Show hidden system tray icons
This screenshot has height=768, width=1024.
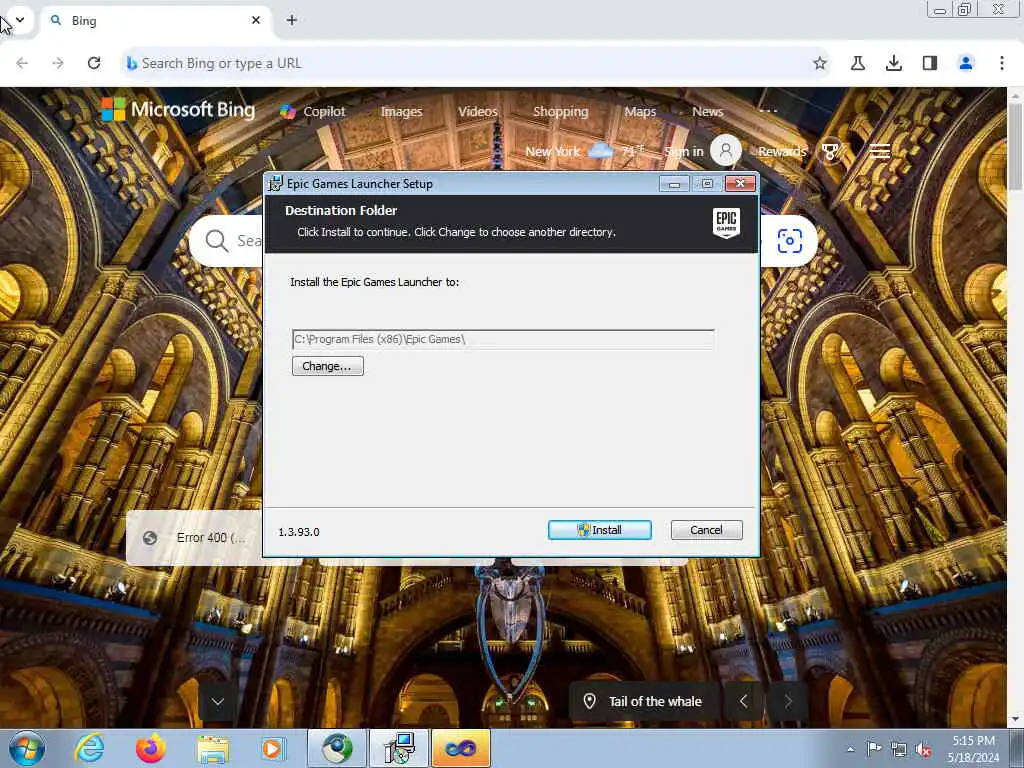[850, 748]
